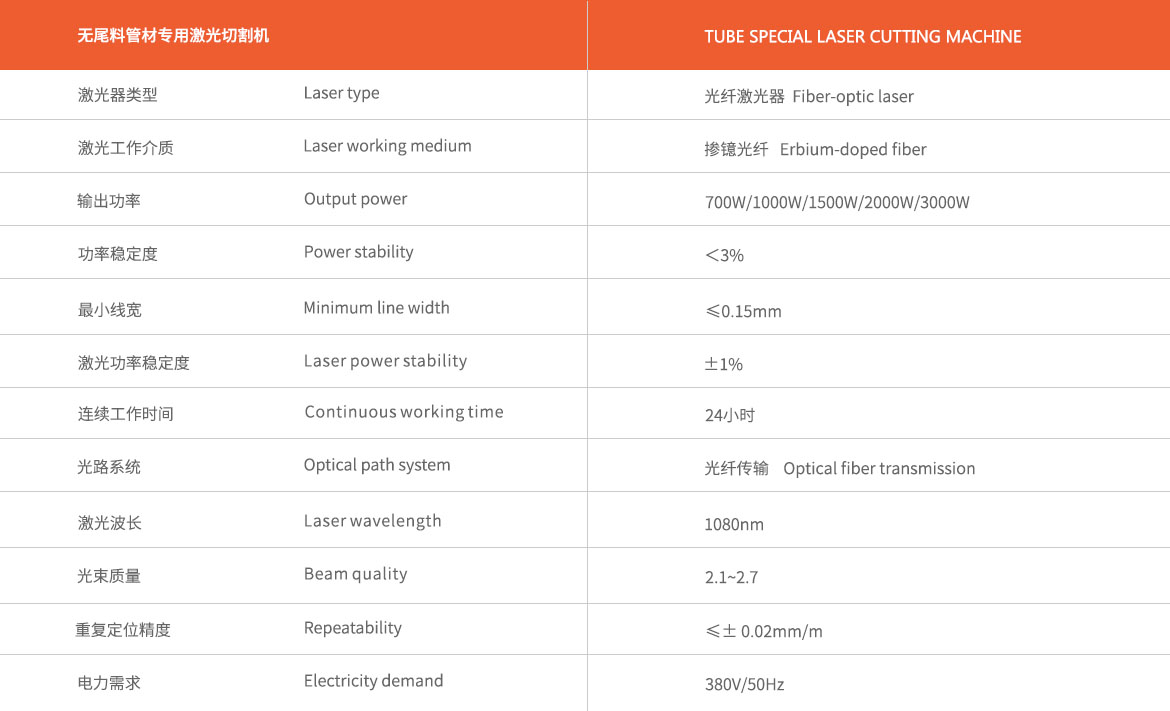Viewport: 1170px width, 711px height.
Task: Select the Power stability label
Action: coord(358,252)
